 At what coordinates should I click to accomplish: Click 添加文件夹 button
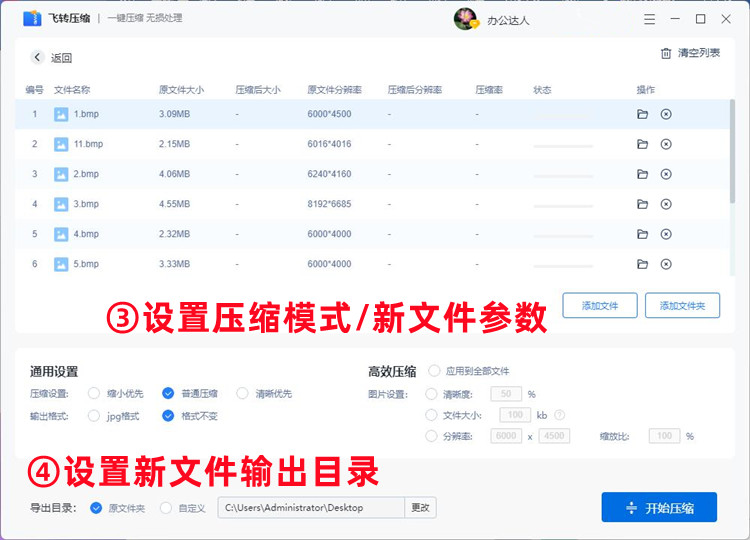click(x=682, y=306)
